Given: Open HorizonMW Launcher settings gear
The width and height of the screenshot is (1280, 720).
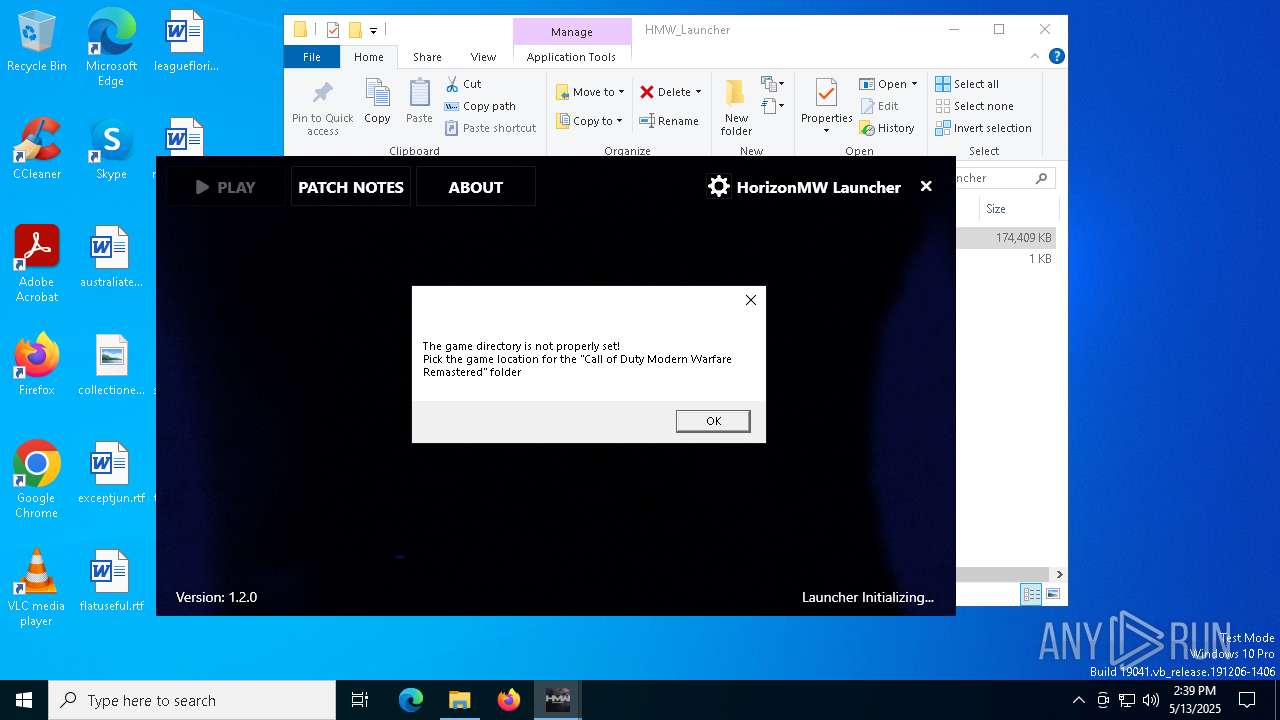Looking at the screenshot, I should pos(719,187).
